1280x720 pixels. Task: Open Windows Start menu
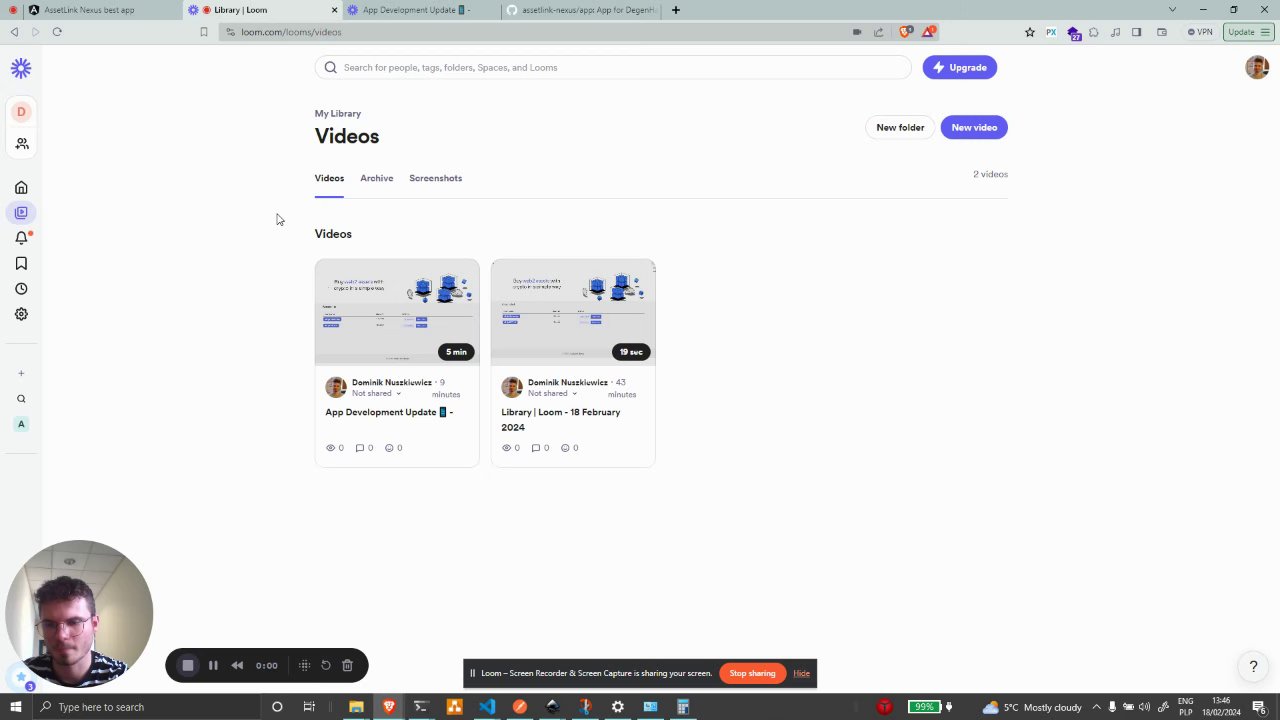[15, 707]
